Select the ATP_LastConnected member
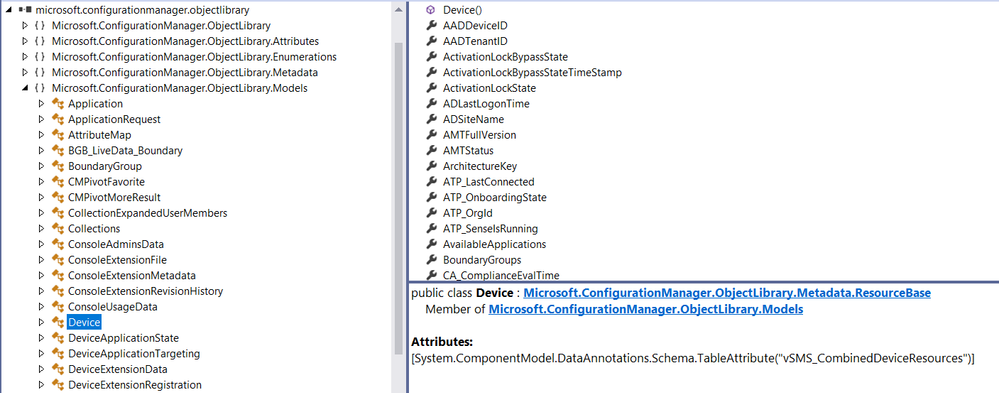The height and width of the screenshot is (393, 999). coord(489,182)
